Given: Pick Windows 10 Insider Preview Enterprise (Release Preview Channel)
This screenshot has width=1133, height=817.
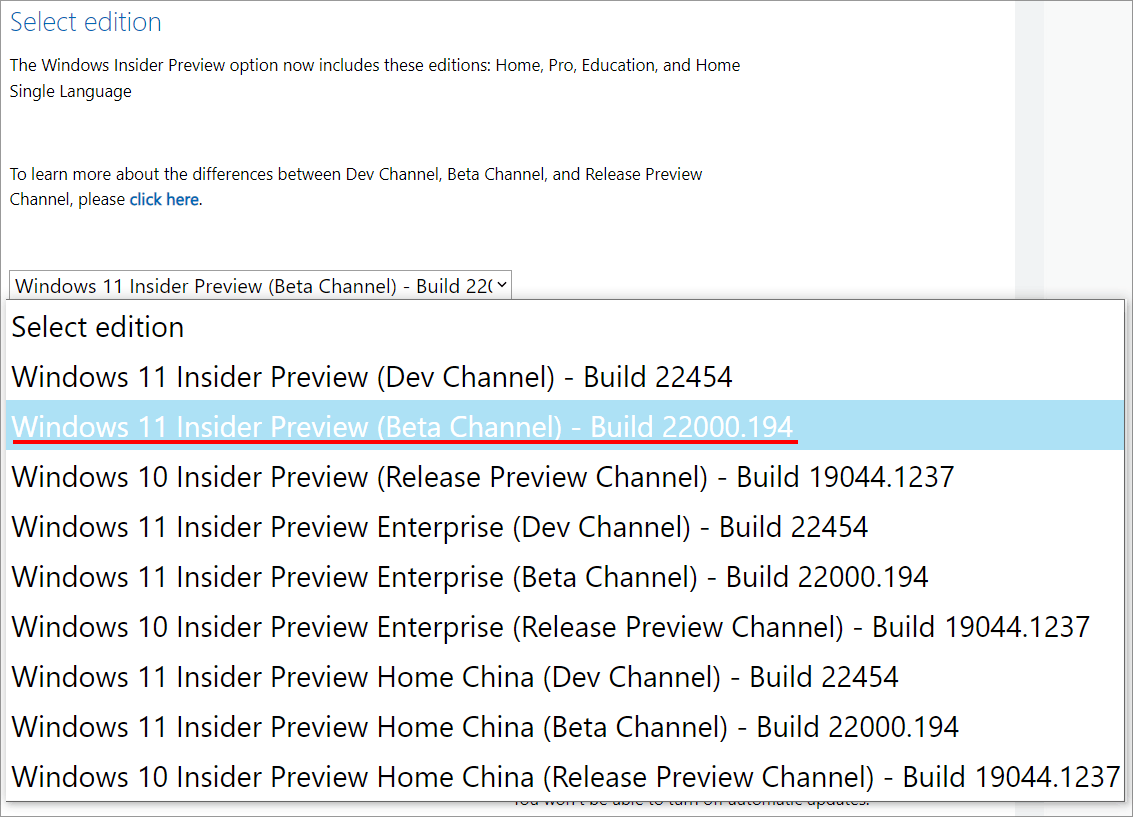Looking at the screenshot, I should pos(565,626).
